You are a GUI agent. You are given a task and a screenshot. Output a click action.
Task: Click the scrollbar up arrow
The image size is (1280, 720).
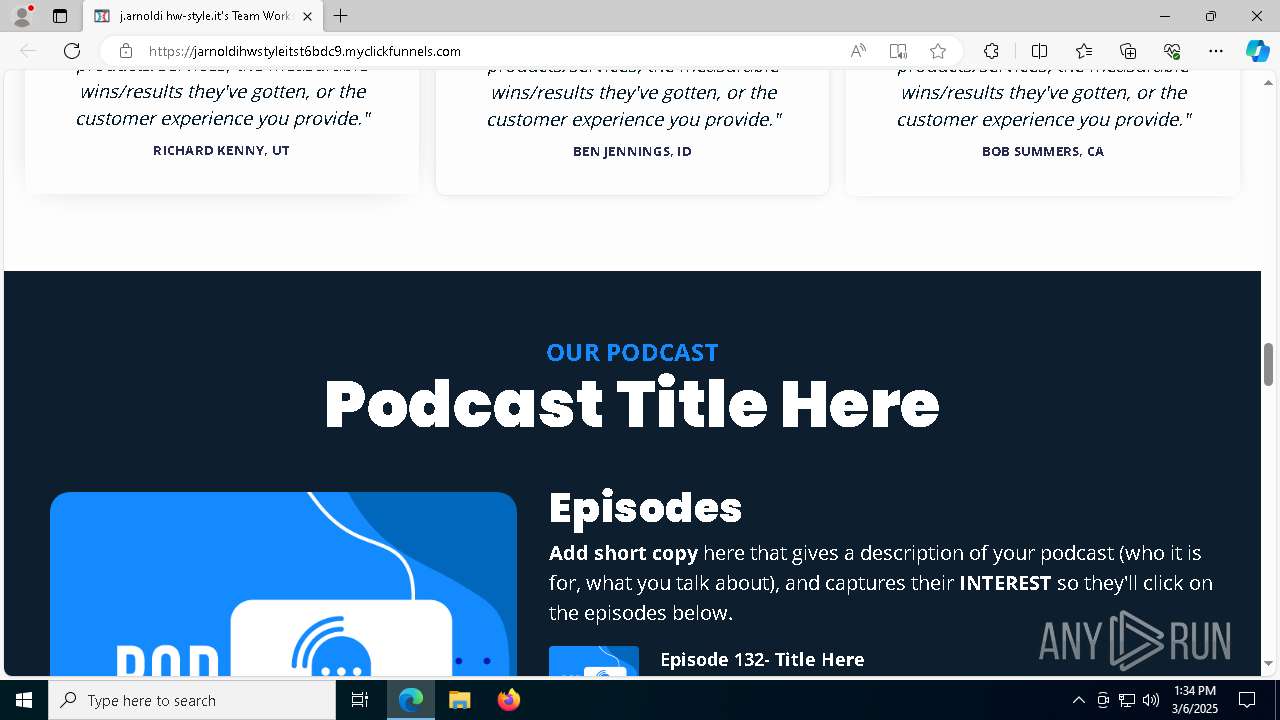(x=1268, y=83)
